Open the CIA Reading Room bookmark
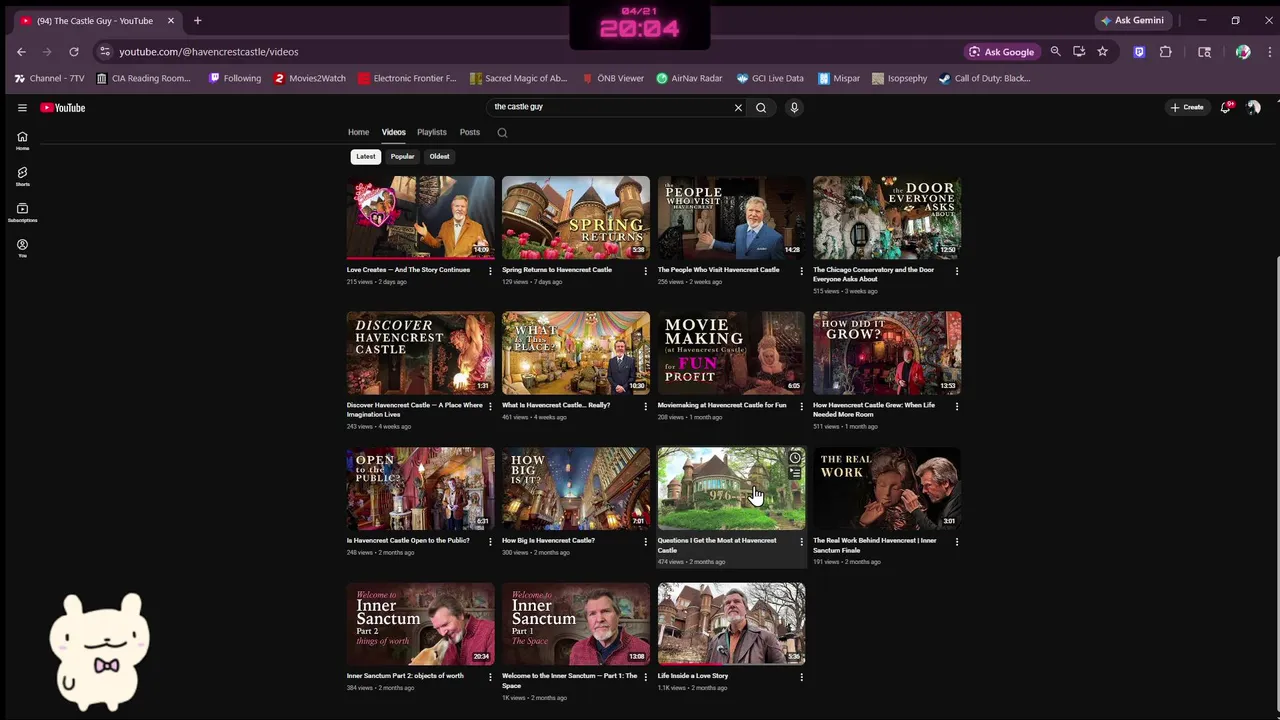Viewport: 1280px width, 720px height. [x=143, y=78]
